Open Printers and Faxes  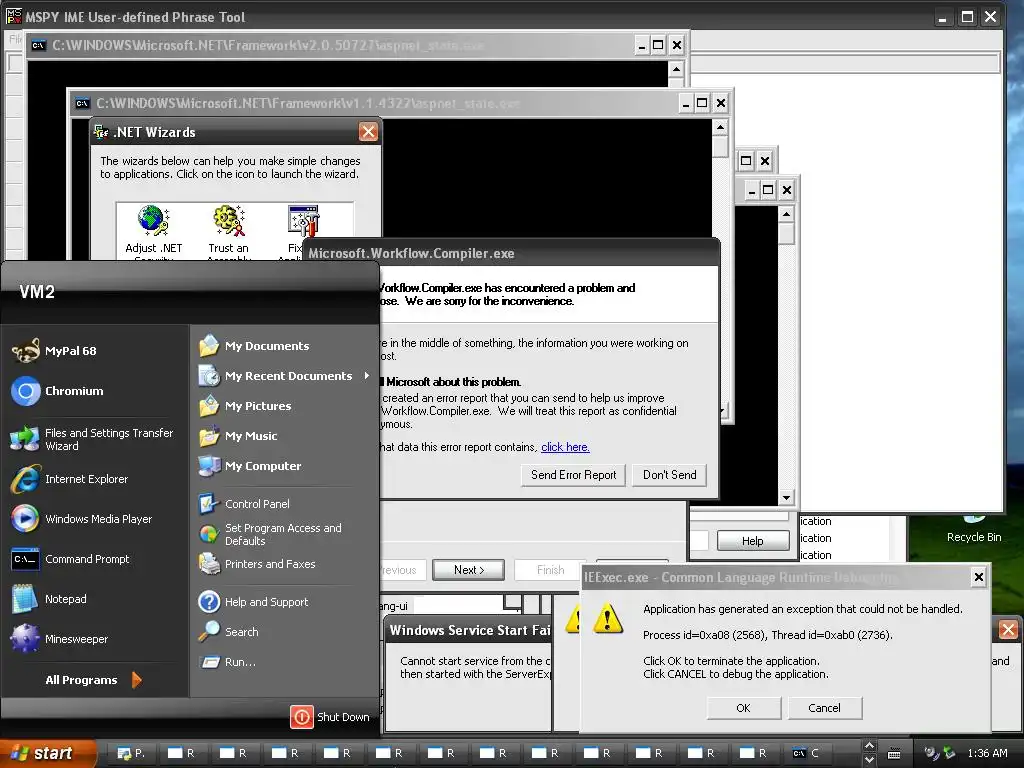[257, 564]
